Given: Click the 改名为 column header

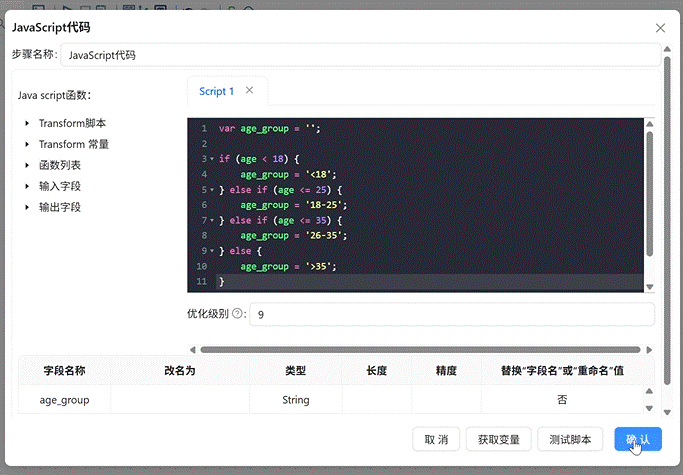Looking at the screenshot, I should pos(180,371).
